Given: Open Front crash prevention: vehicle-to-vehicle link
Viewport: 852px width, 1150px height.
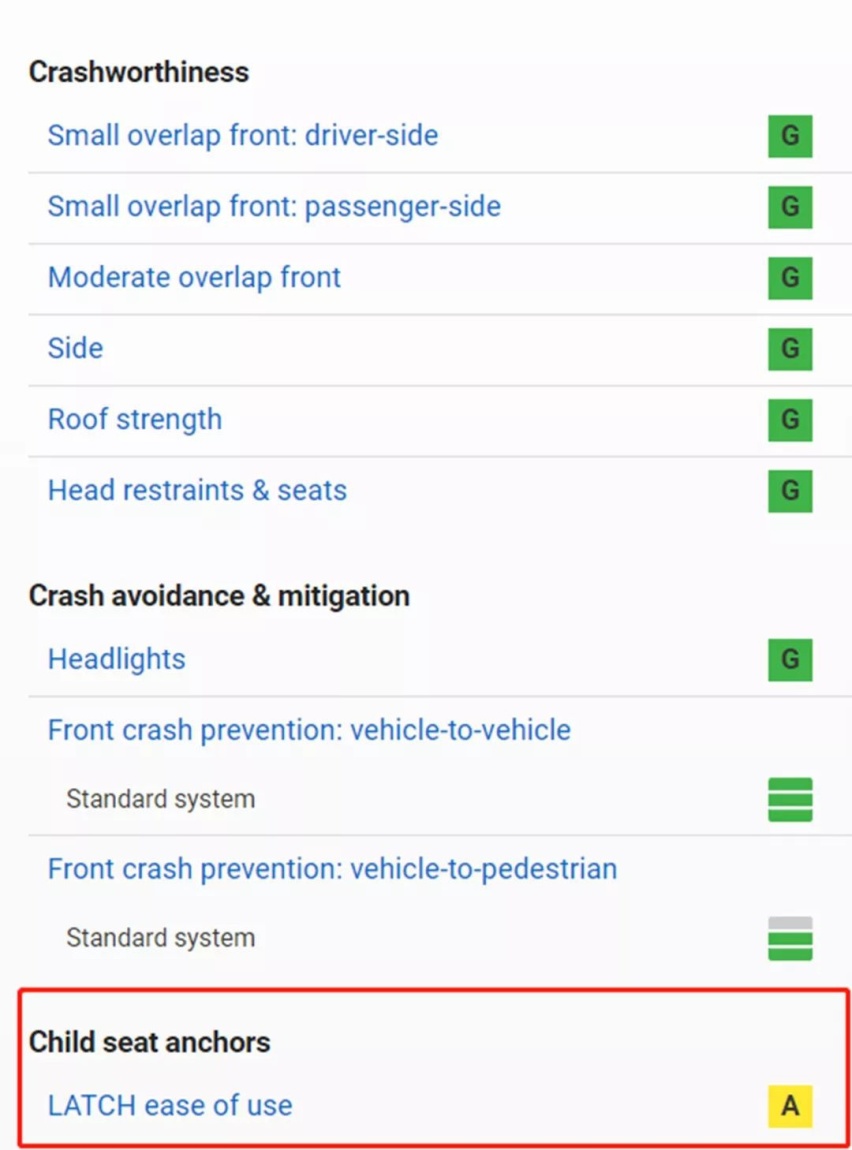Looking at the screenshot, I should click(x=309, y=730).
